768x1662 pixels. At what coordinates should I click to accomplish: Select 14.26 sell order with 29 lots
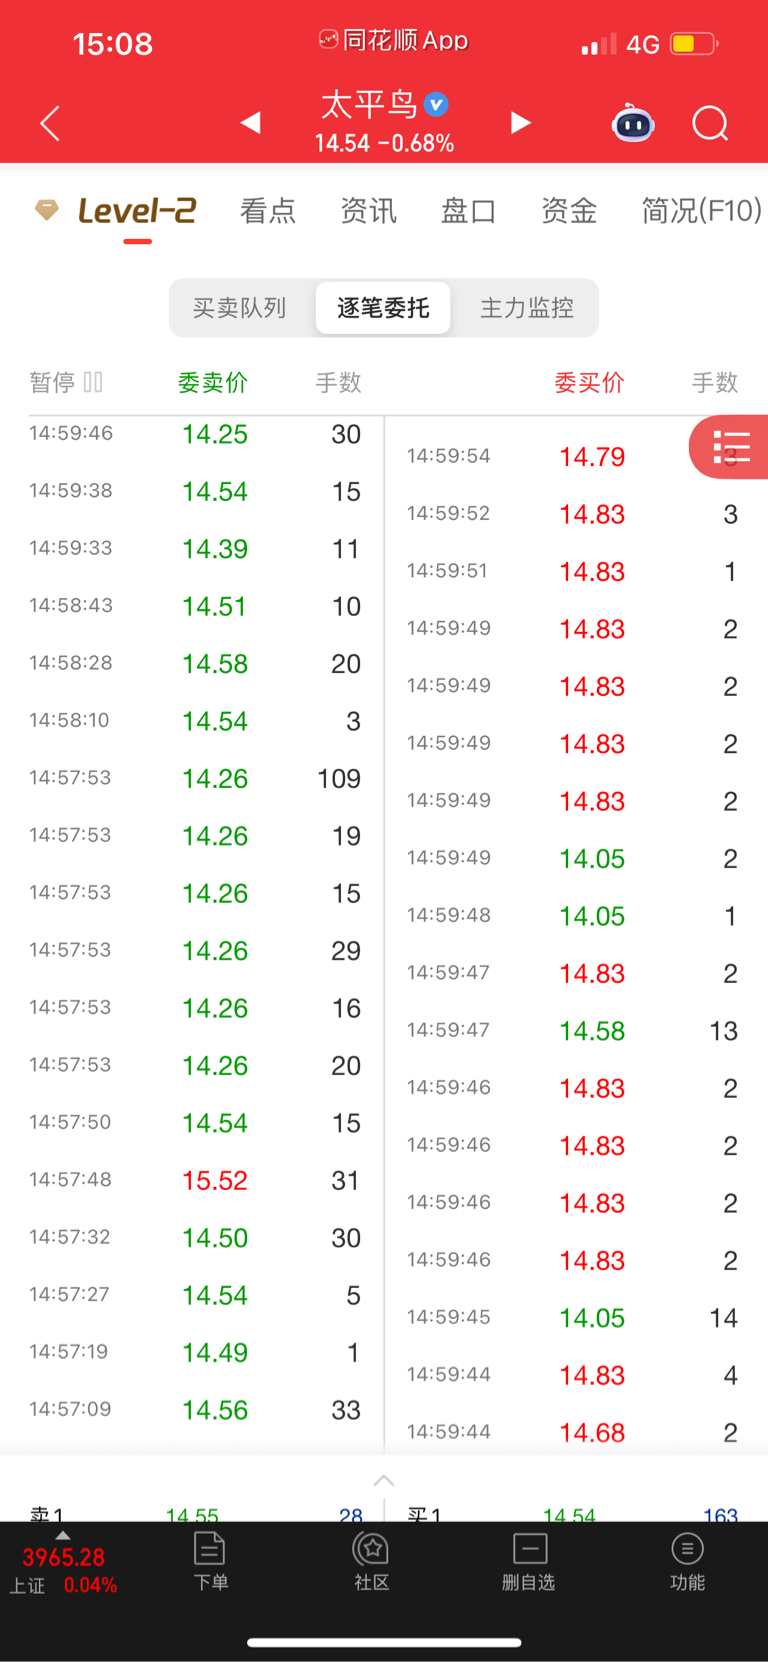[195, 950]
